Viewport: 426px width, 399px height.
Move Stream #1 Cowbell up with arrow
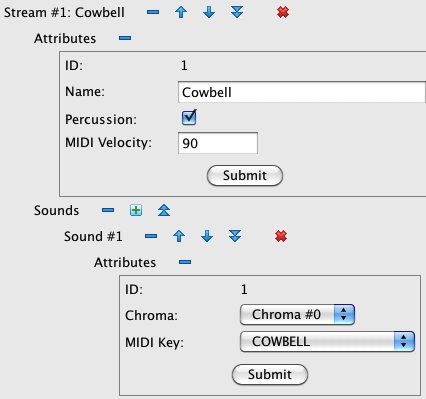pyautogui.click(x=181, y=12)
